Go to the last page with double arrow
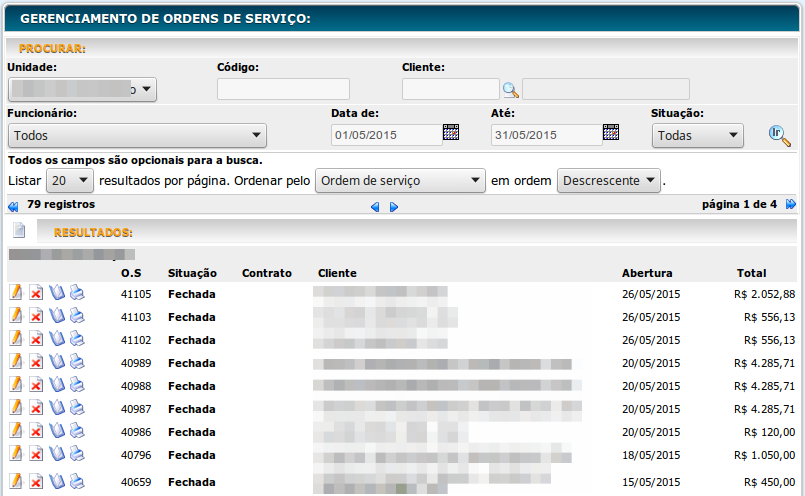Viewport: 805px width, 496px height. tap(791, 205)
